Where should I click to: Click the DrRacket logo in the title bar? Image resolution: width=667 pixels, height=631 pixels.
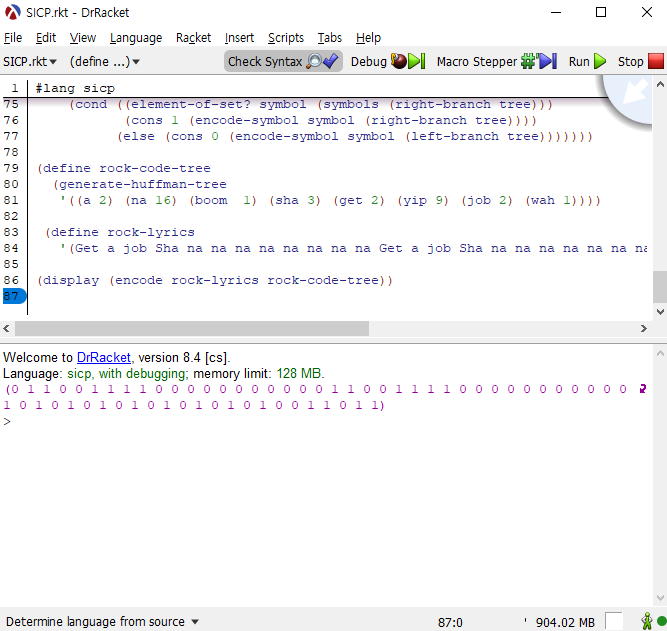coord(13,13)
